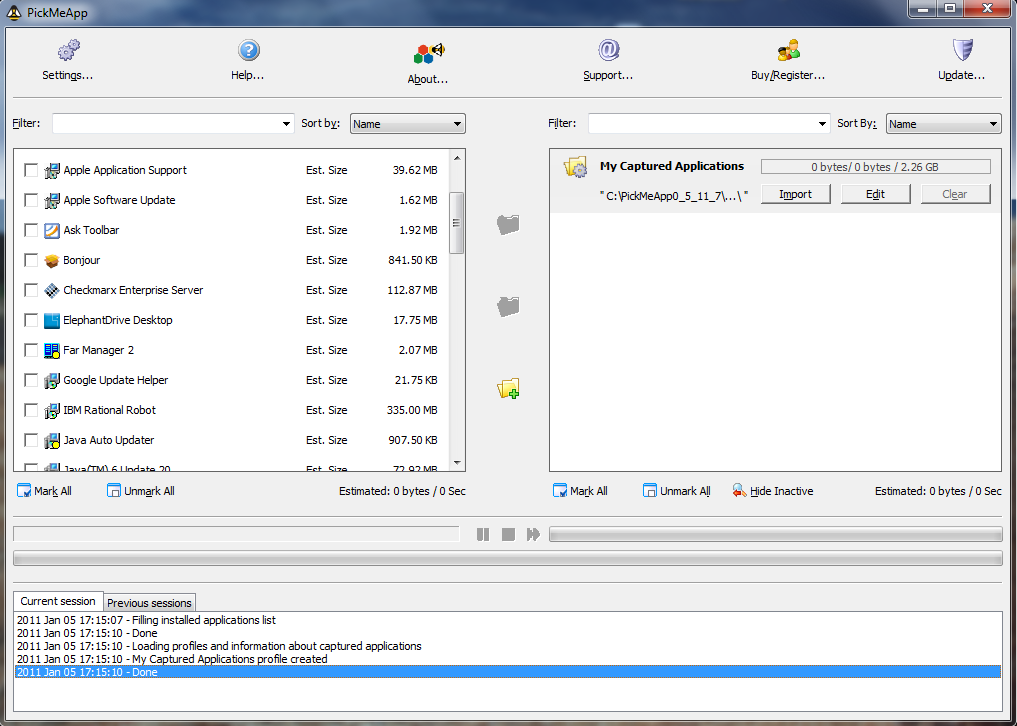Screen dimensions: 1017x726
Task: Open Buy/Register people icon
Action: tap(788, 50)
